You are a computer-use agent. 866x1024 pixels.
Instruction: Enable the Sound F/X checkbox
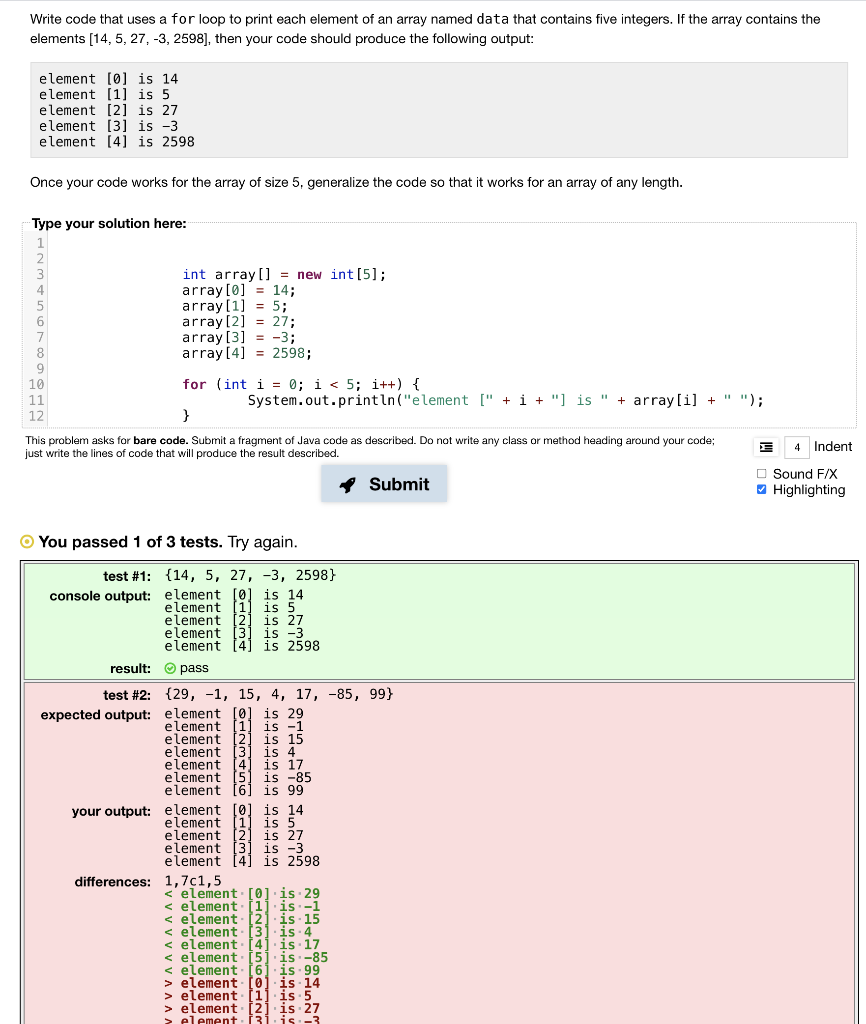pyautogui.click(x=761, y=473)
